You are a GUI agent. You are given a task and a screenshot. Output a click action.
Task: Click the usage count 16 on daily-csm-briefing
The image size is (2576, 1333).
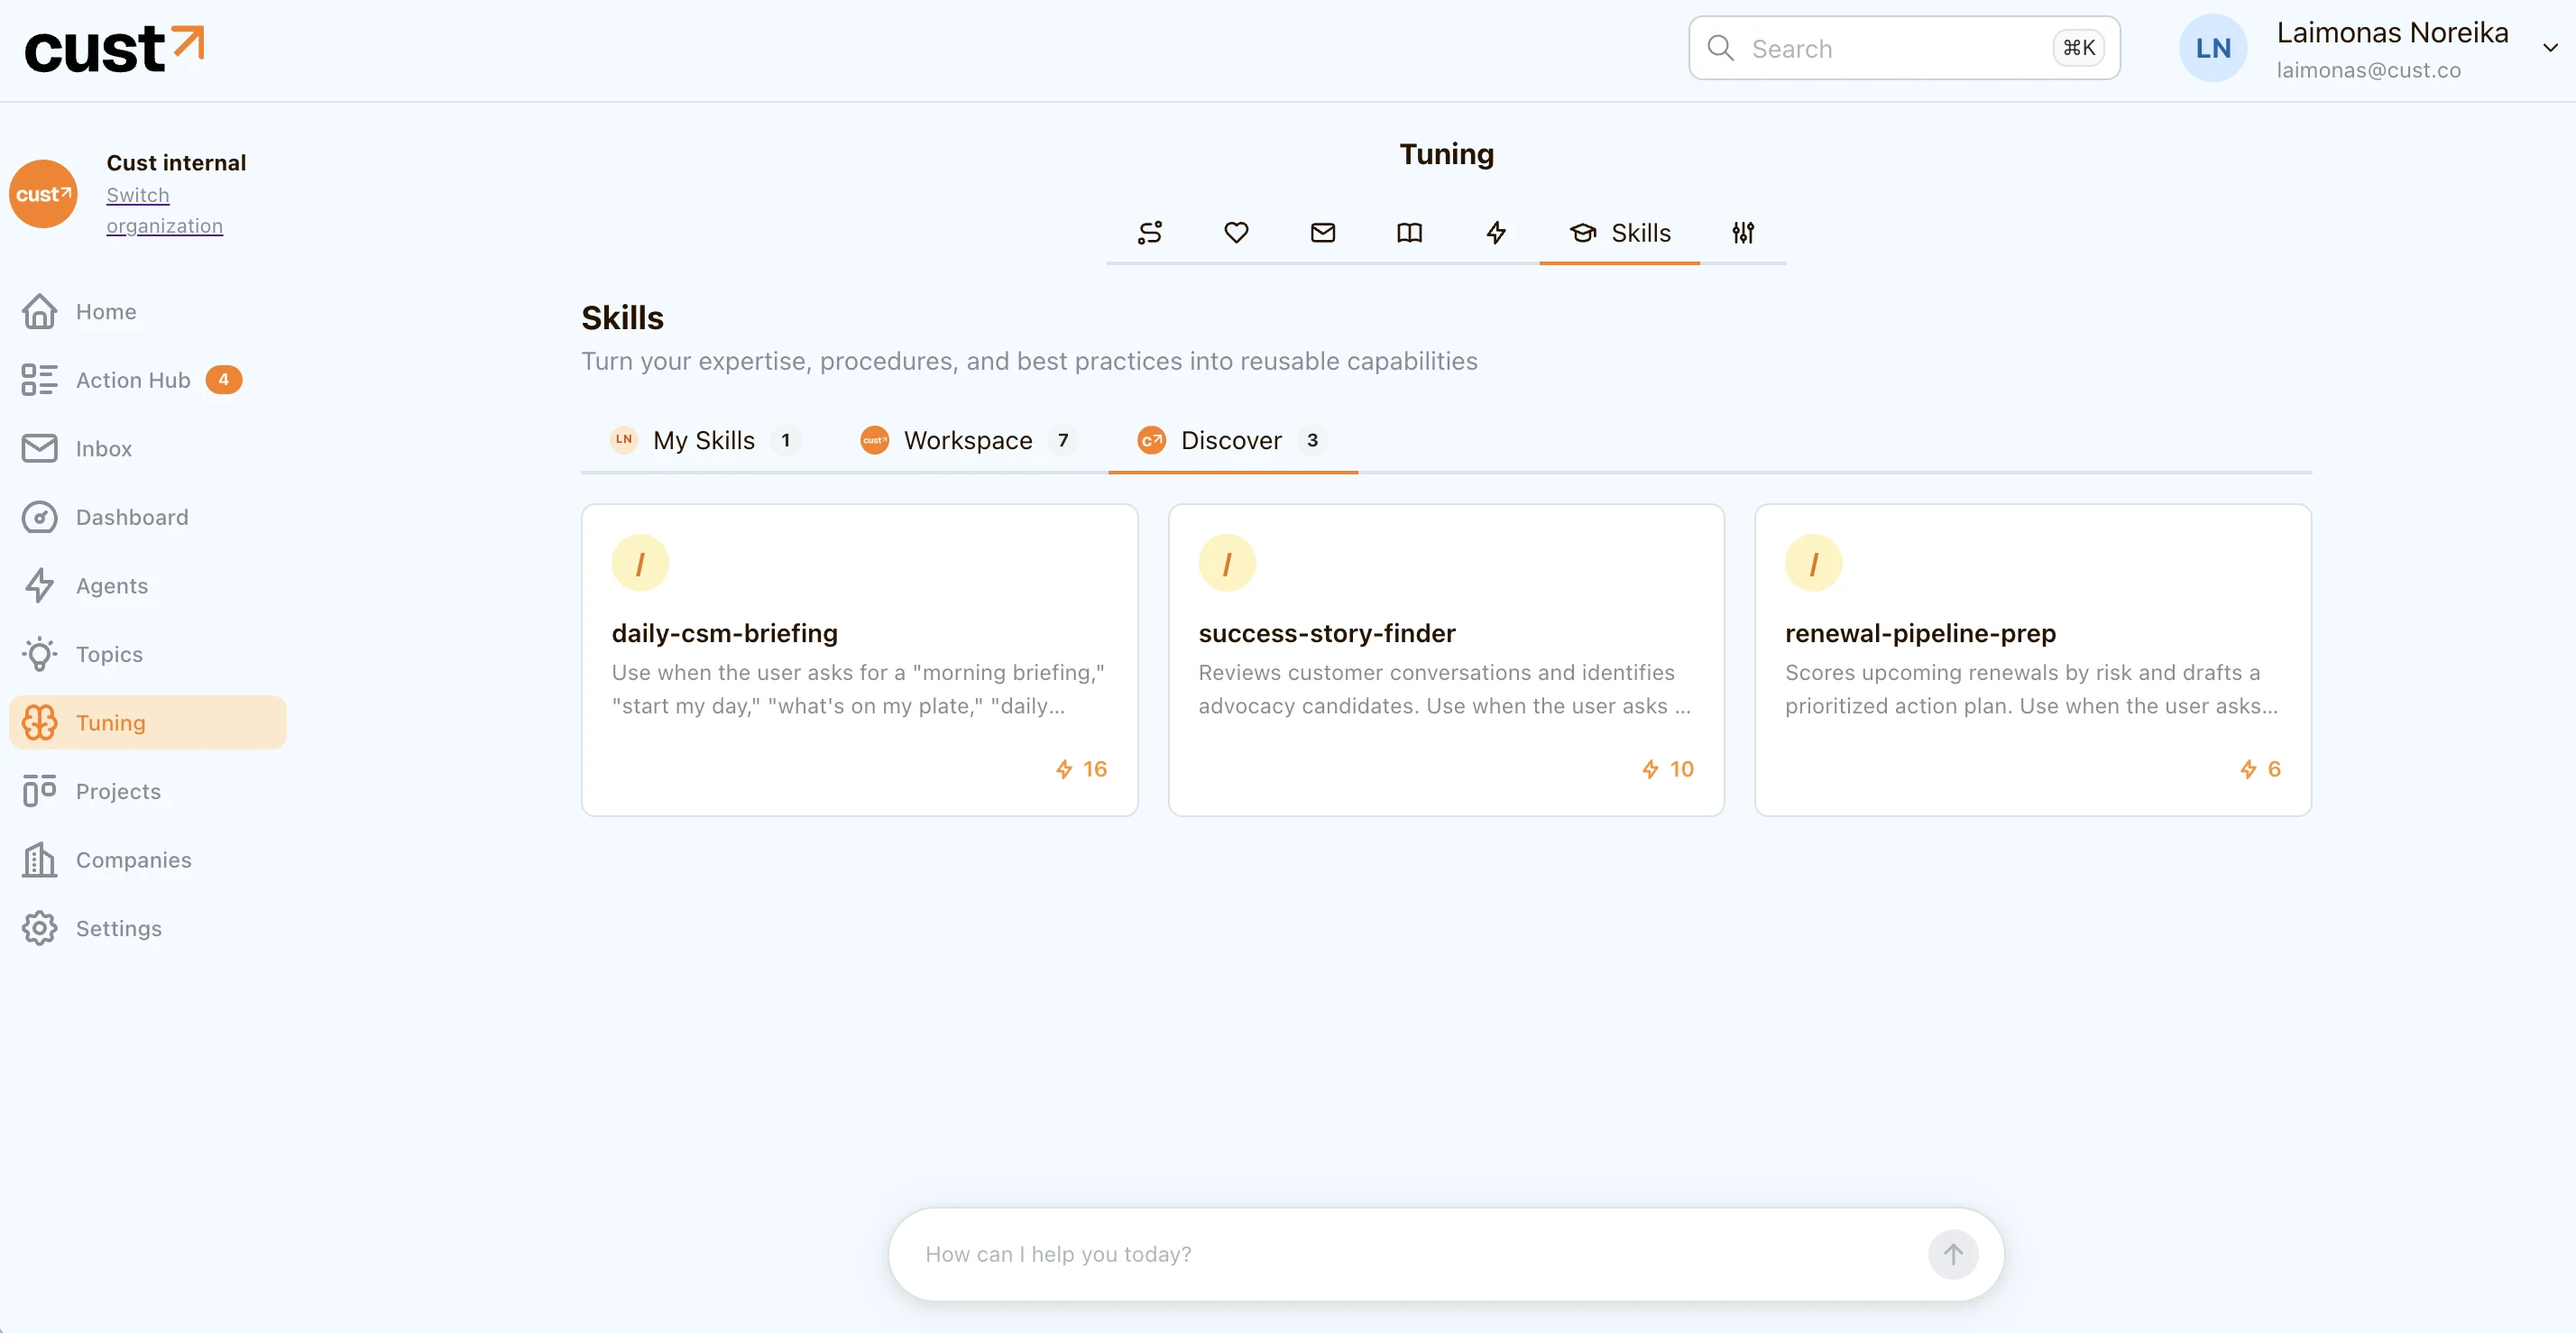[1081, 769]
